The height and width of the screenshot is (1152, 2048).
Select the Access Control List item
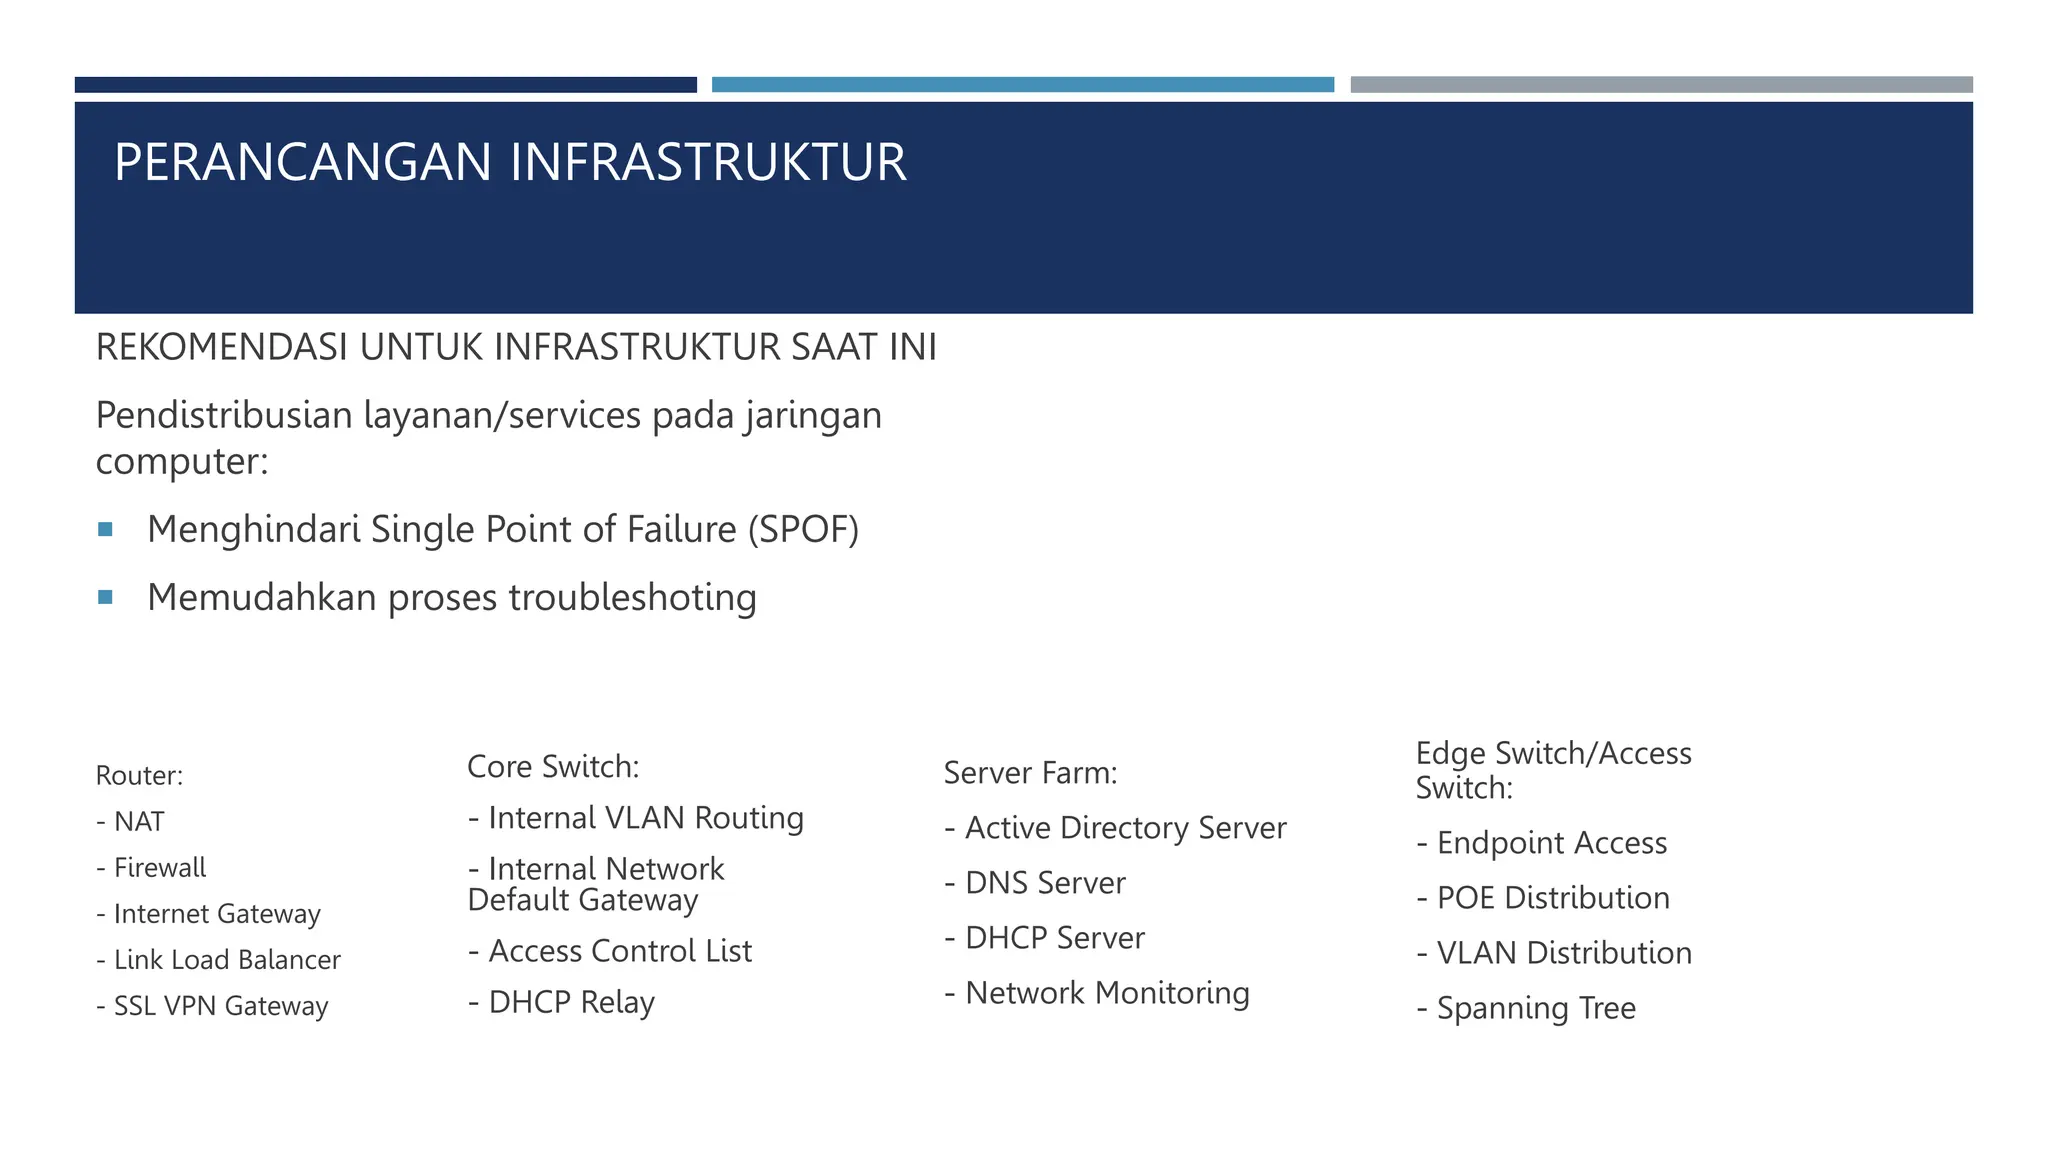click(x=610, y=951)
